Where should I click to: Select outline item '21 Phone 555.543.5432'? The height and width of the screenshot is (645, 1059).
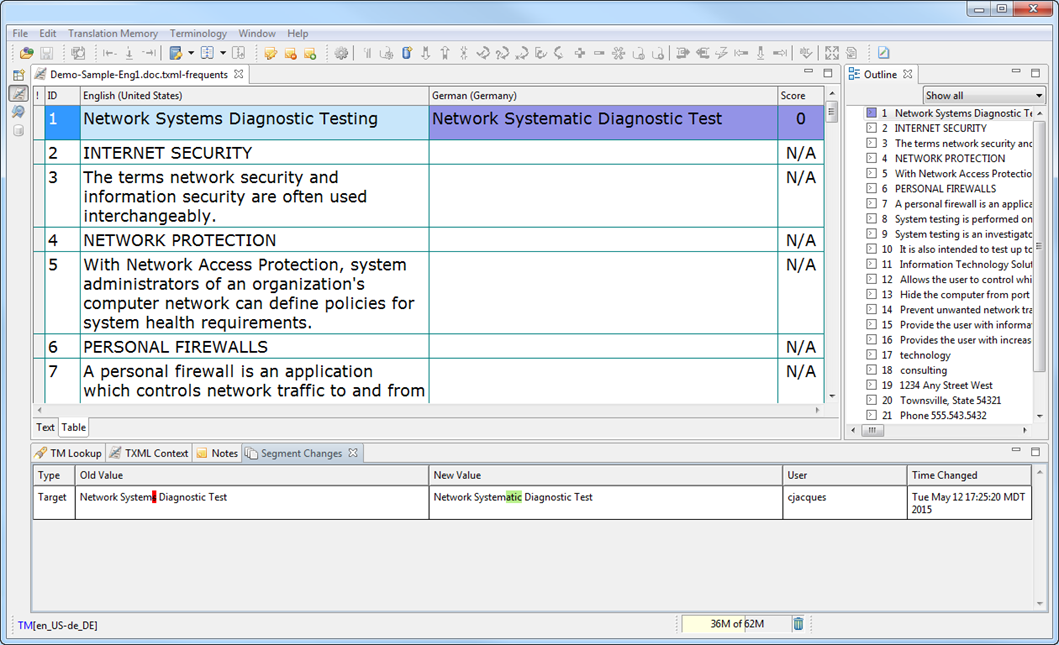pyautogui.click(x=933, y=415)
